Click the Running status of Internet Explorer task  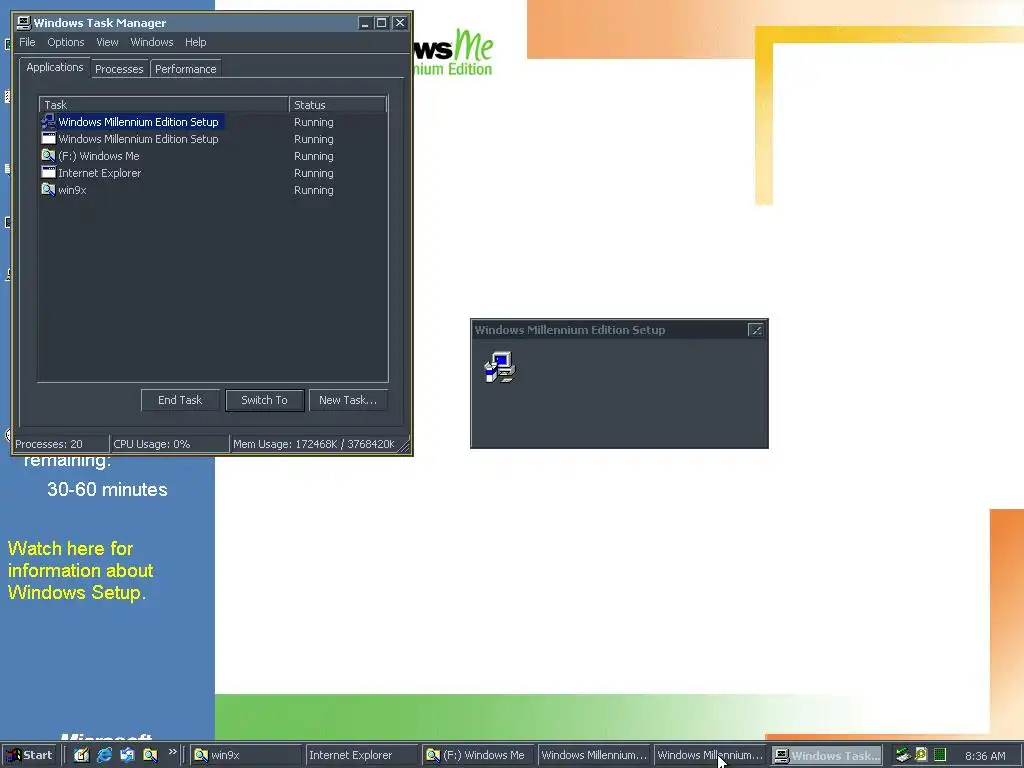pyautogui.click(x=313, y=173)
